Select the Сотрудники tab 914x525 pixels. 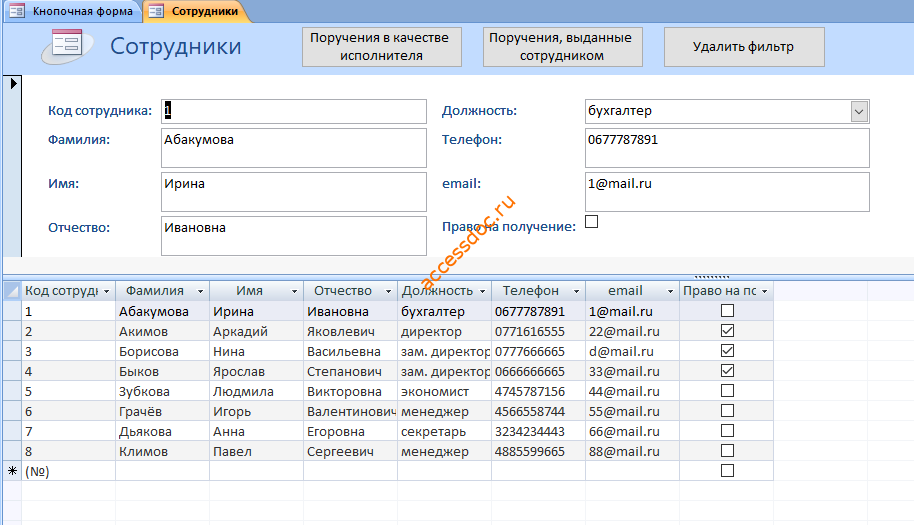pyautogui.click(x=197, y=10)
